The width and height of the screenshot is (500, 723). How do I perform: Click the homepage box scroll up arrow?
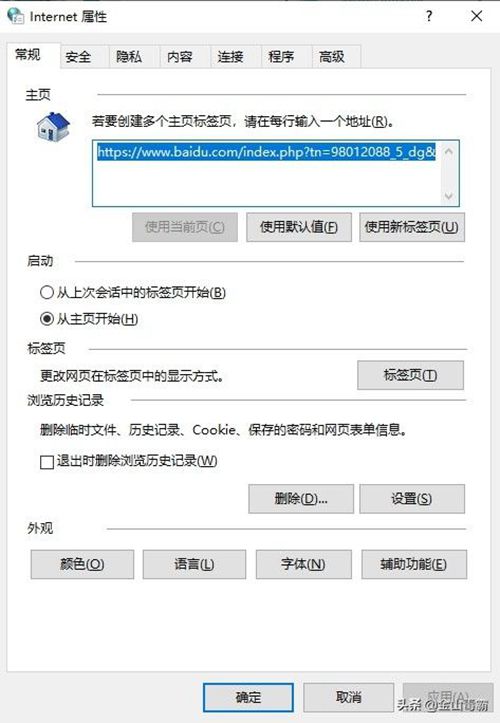pos(448,151)
